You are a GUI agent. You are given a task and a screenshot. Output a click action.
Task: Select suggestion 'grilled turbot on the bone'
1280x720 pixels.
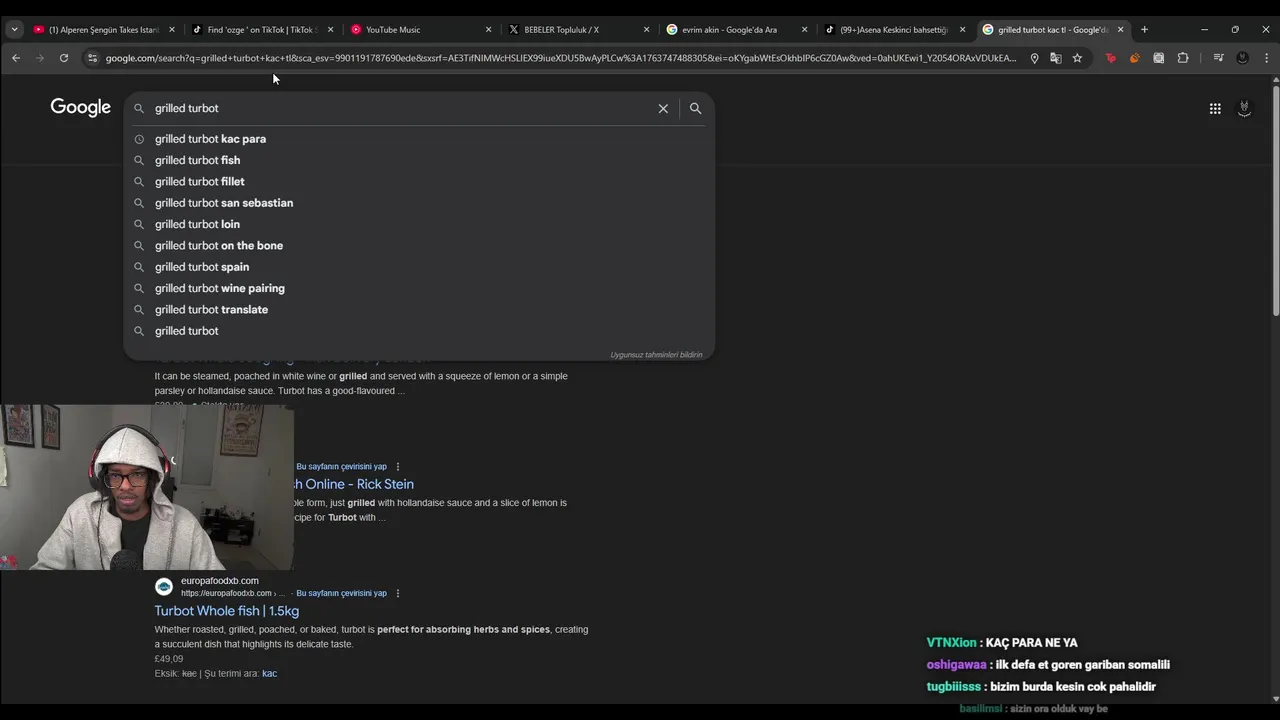click(x=419, y=246)
